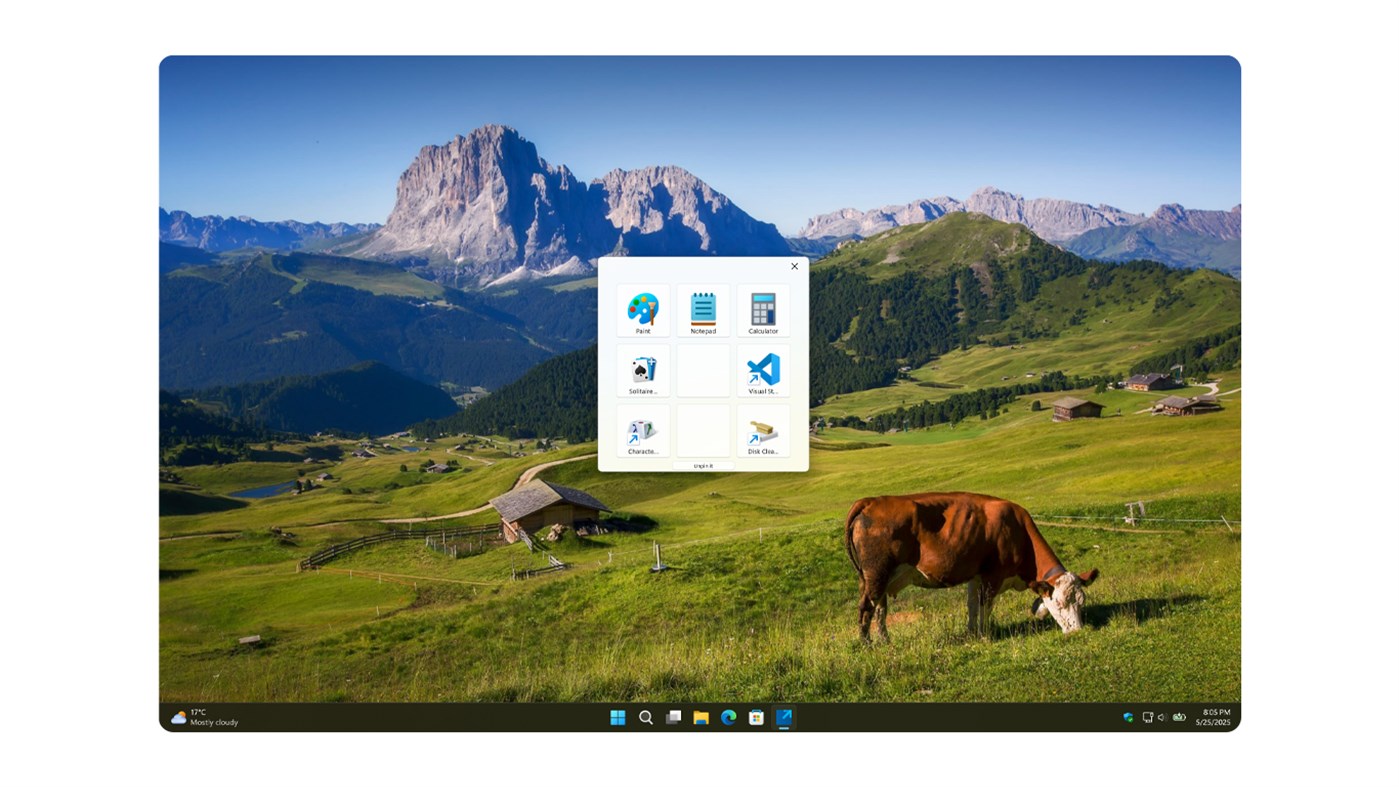The image size is (1399, 787).
Task: Adjust the speaker volume settings
Action: click(1160, 716)
